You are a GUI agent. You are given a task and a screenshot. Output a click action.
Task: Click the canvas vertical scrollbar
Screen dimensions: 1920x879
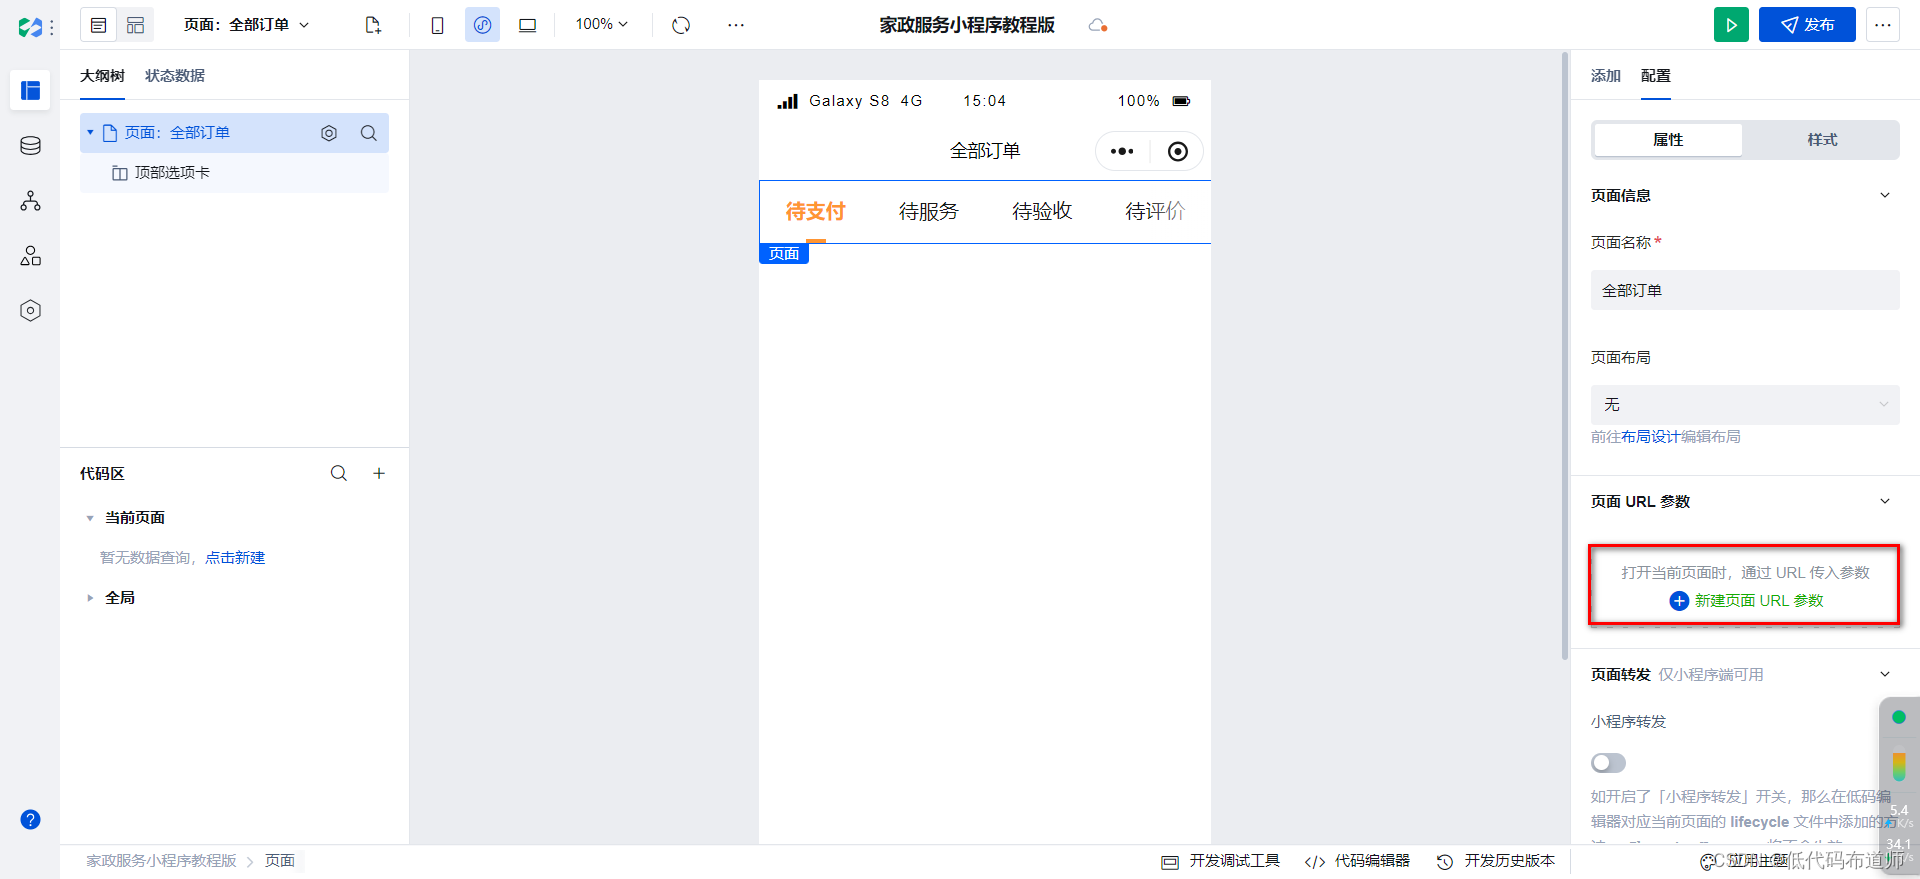(x=1565, y=356)
